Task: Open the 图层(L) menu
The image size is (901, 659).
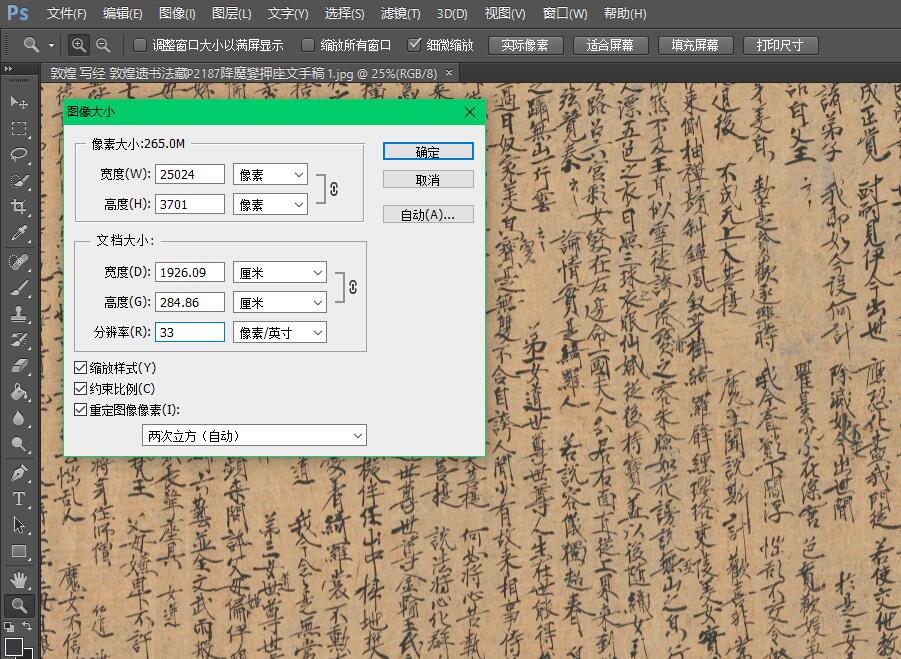Action: (232, 13)
